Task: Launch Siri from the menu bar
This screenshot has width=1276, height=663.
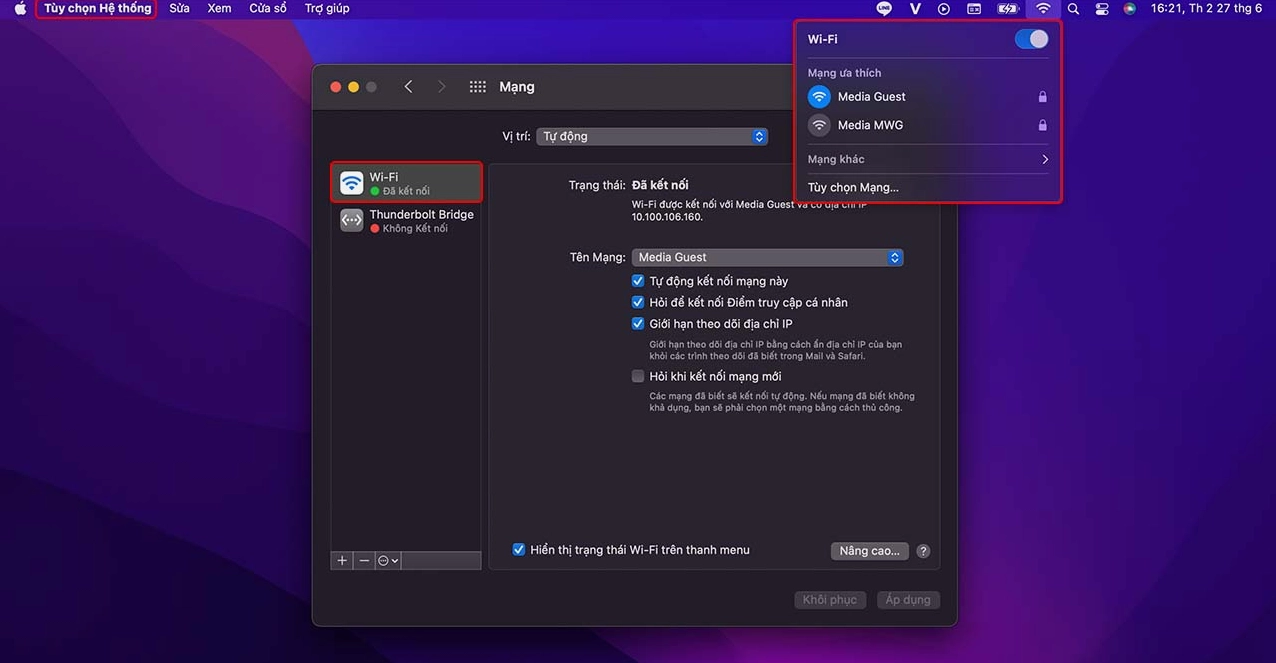Action: point(1130,9)
